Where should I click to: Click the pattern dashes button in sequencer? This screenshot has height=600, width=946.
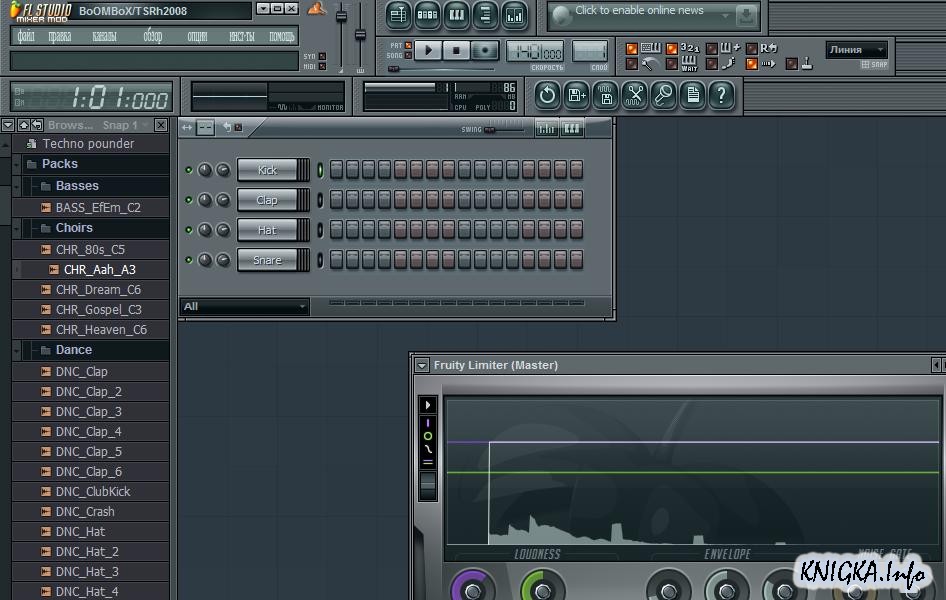click(x=205, y=128)
